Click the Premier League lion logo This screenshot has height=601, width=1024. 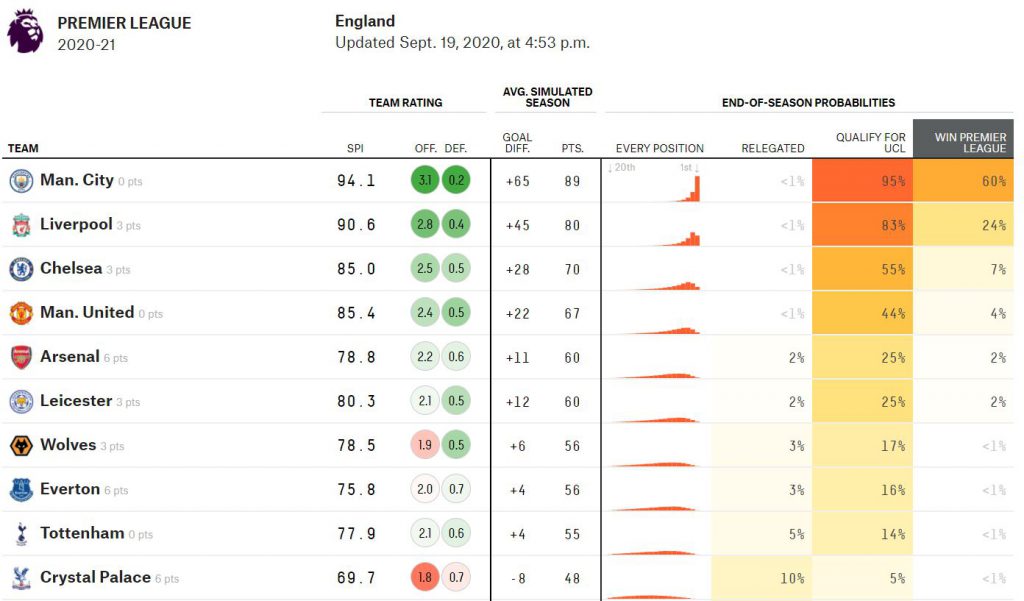pos(25,31)
